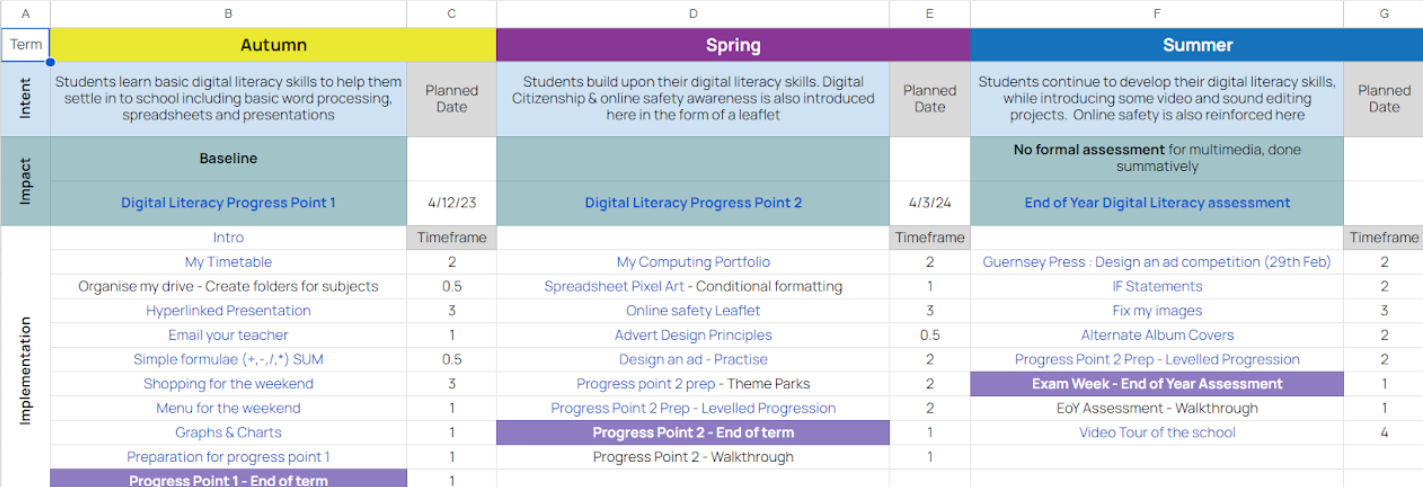Select column F header
Image resolution: width=1423 pixels, height=487 pixels.
point(1157,13)
